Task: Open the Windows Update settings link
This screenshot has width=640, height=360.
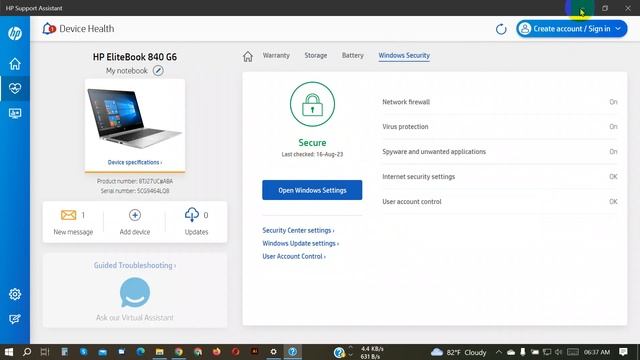Action: coord(300,243)
